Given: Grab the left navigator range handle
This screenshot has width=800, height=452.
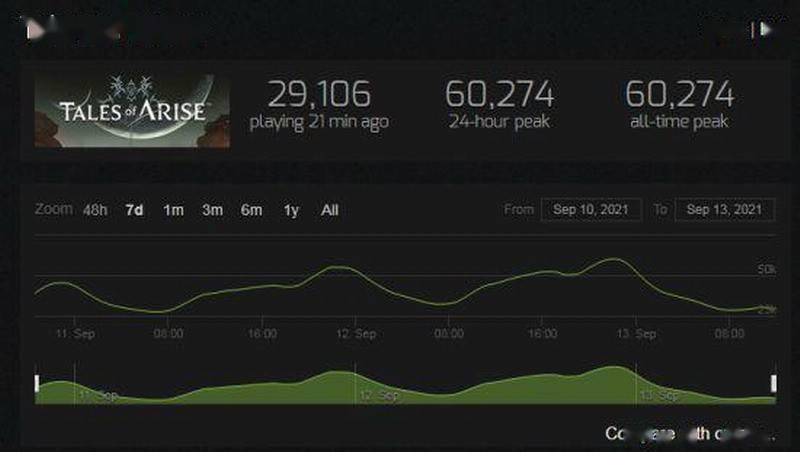Looking at the screenshot, I should click(37, 383).
